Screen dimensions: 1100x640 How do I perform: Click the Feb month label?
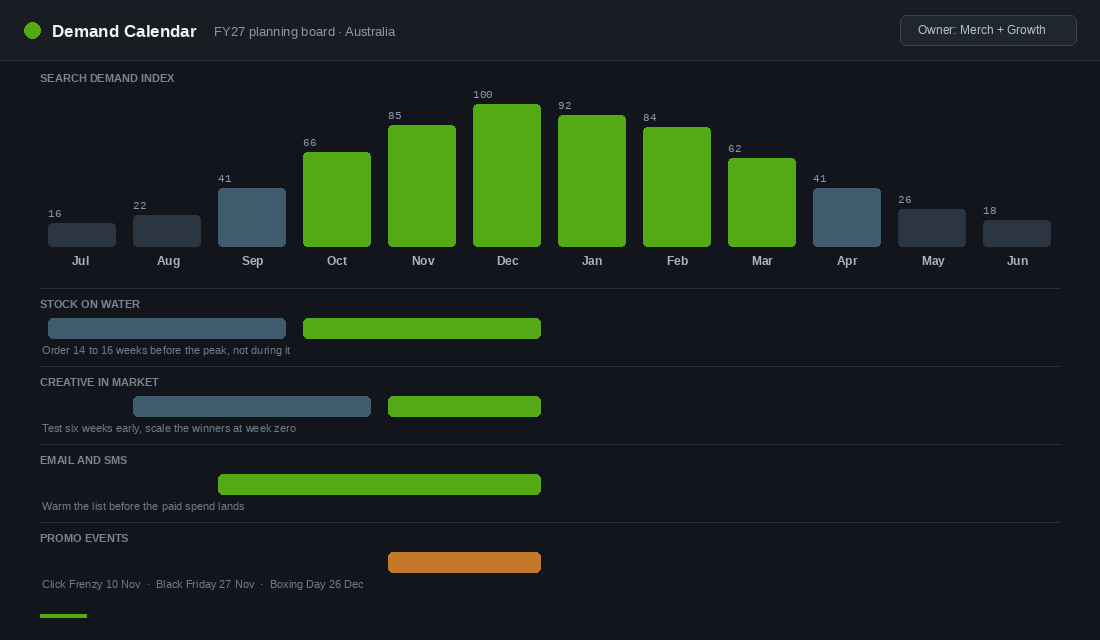coord(677,260)
